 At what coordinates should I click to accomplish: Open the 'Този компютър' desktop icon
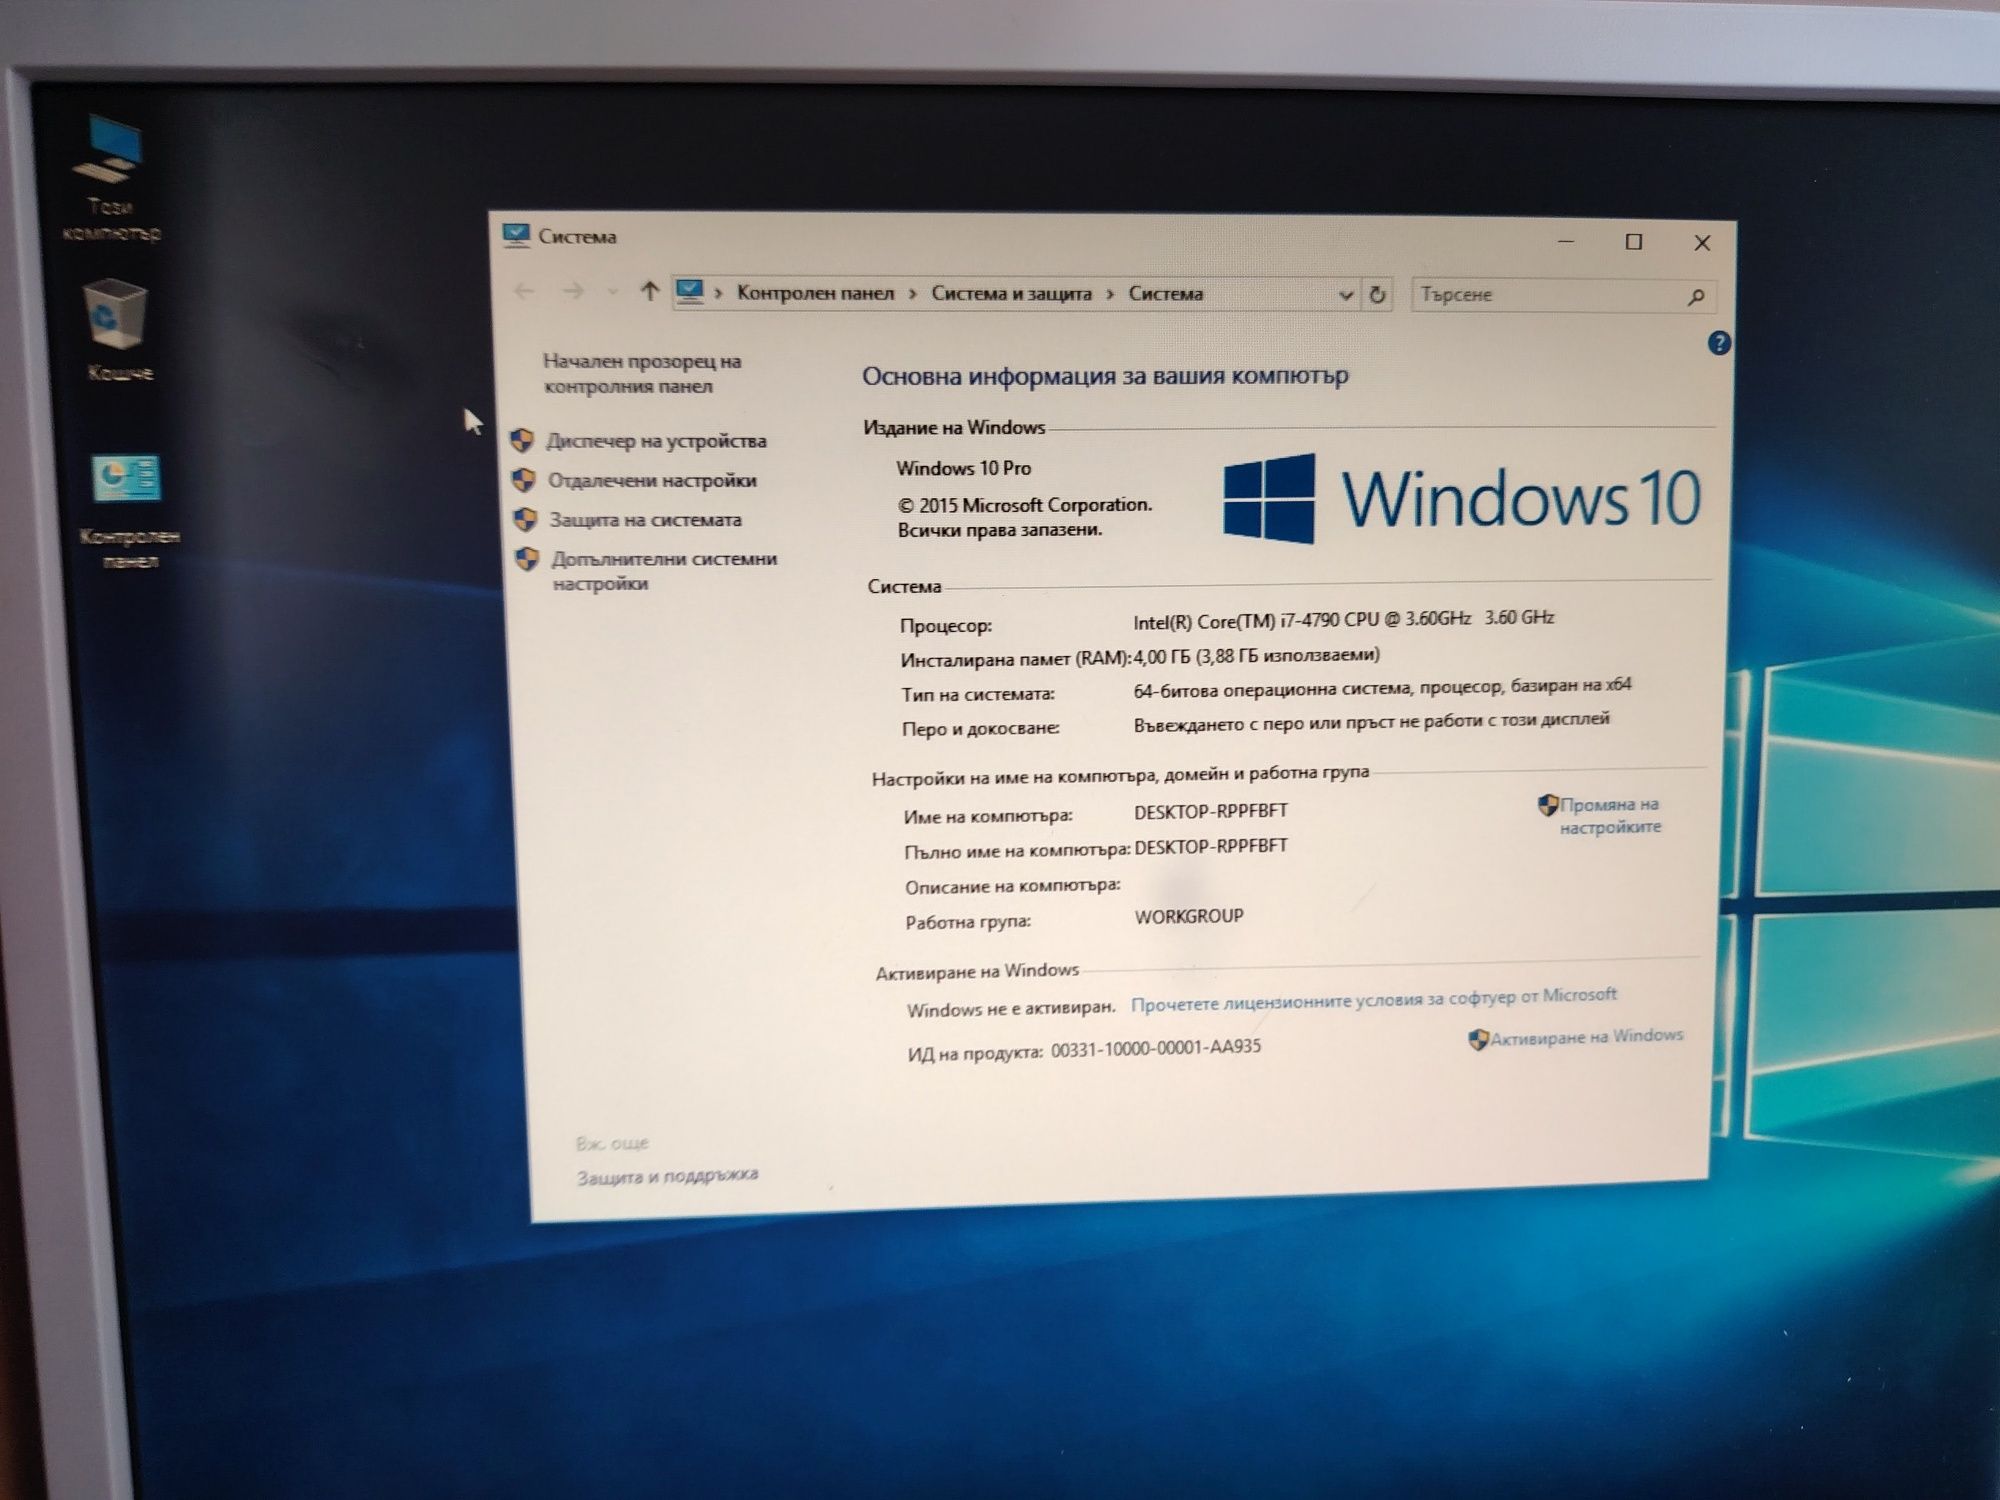pos(110,178)
